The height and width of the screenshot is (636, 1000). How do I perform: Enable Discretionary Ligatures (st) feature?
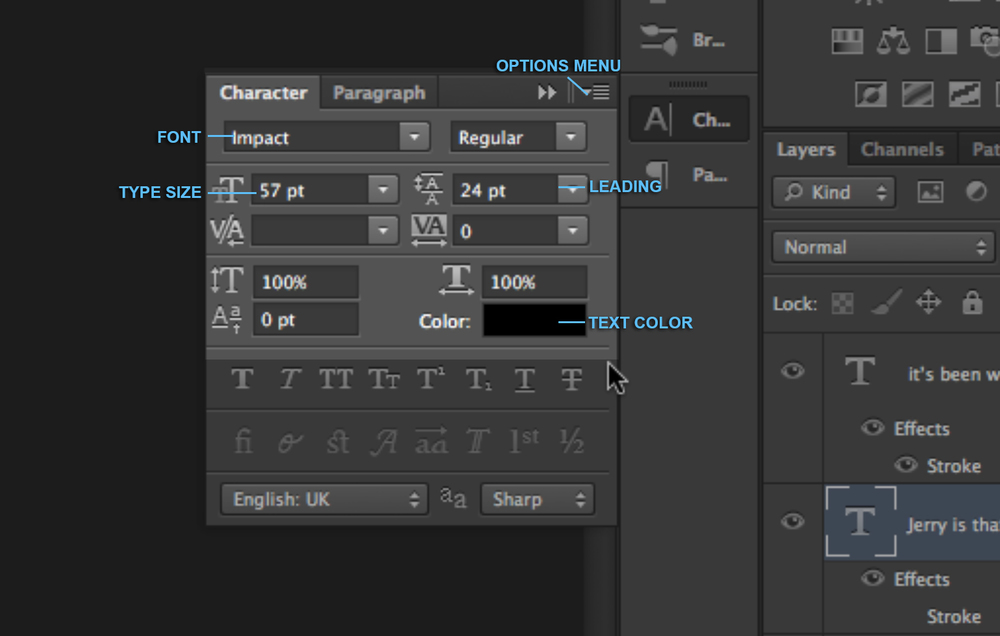click(337, 441)
